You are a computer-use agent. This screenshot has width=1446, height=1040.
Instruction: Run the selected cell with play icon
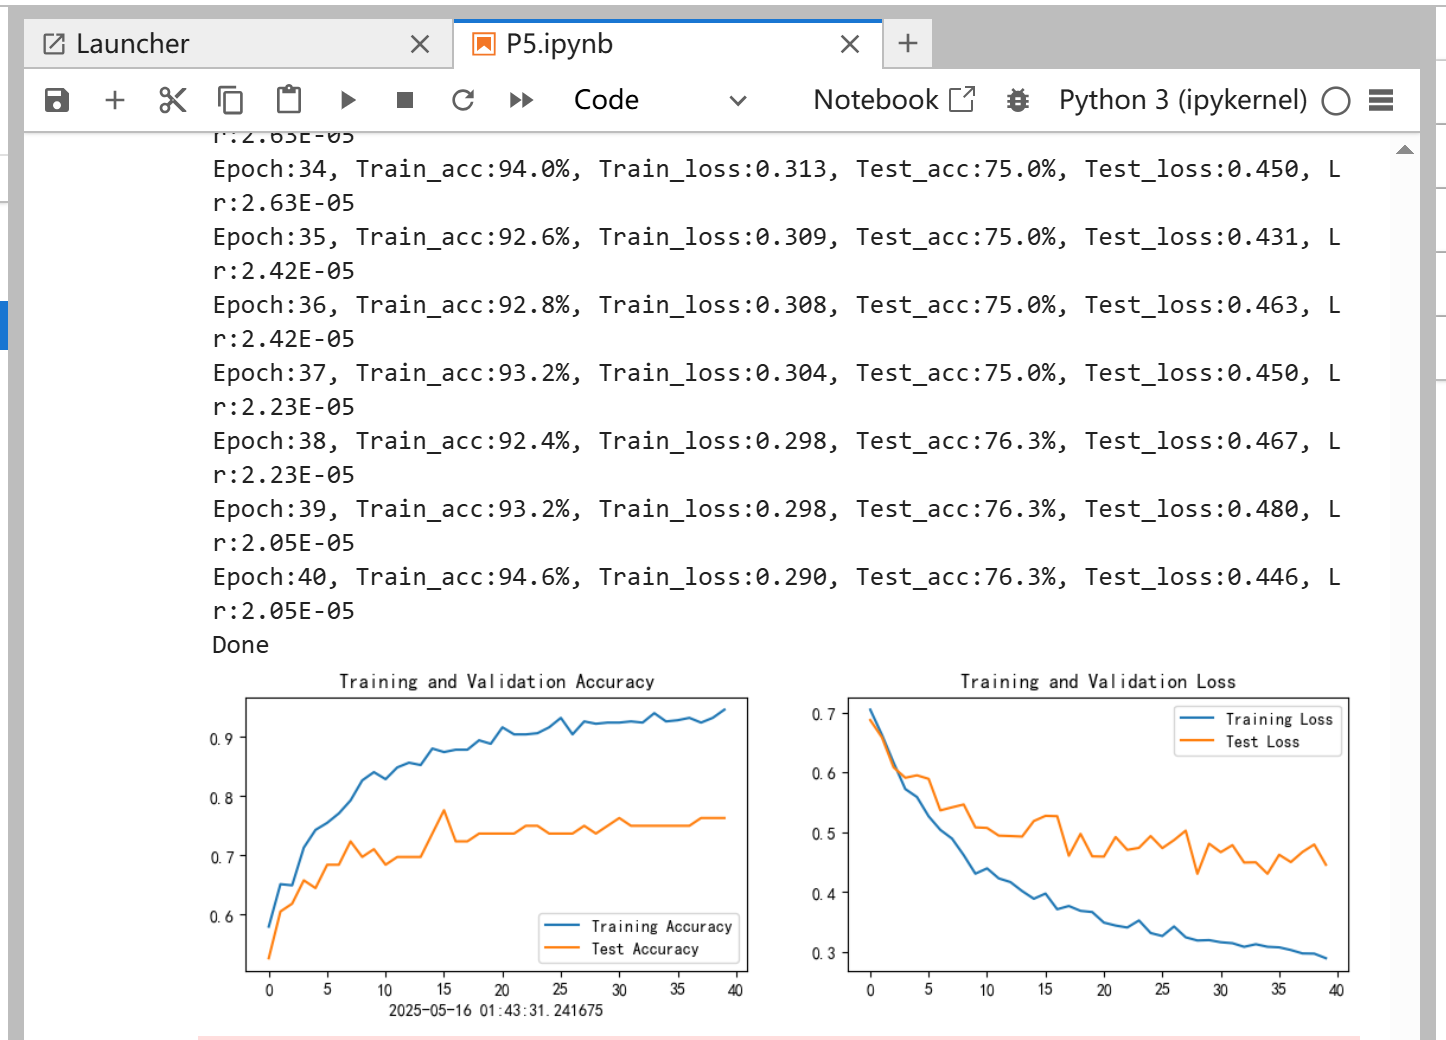tap(348, 100)
